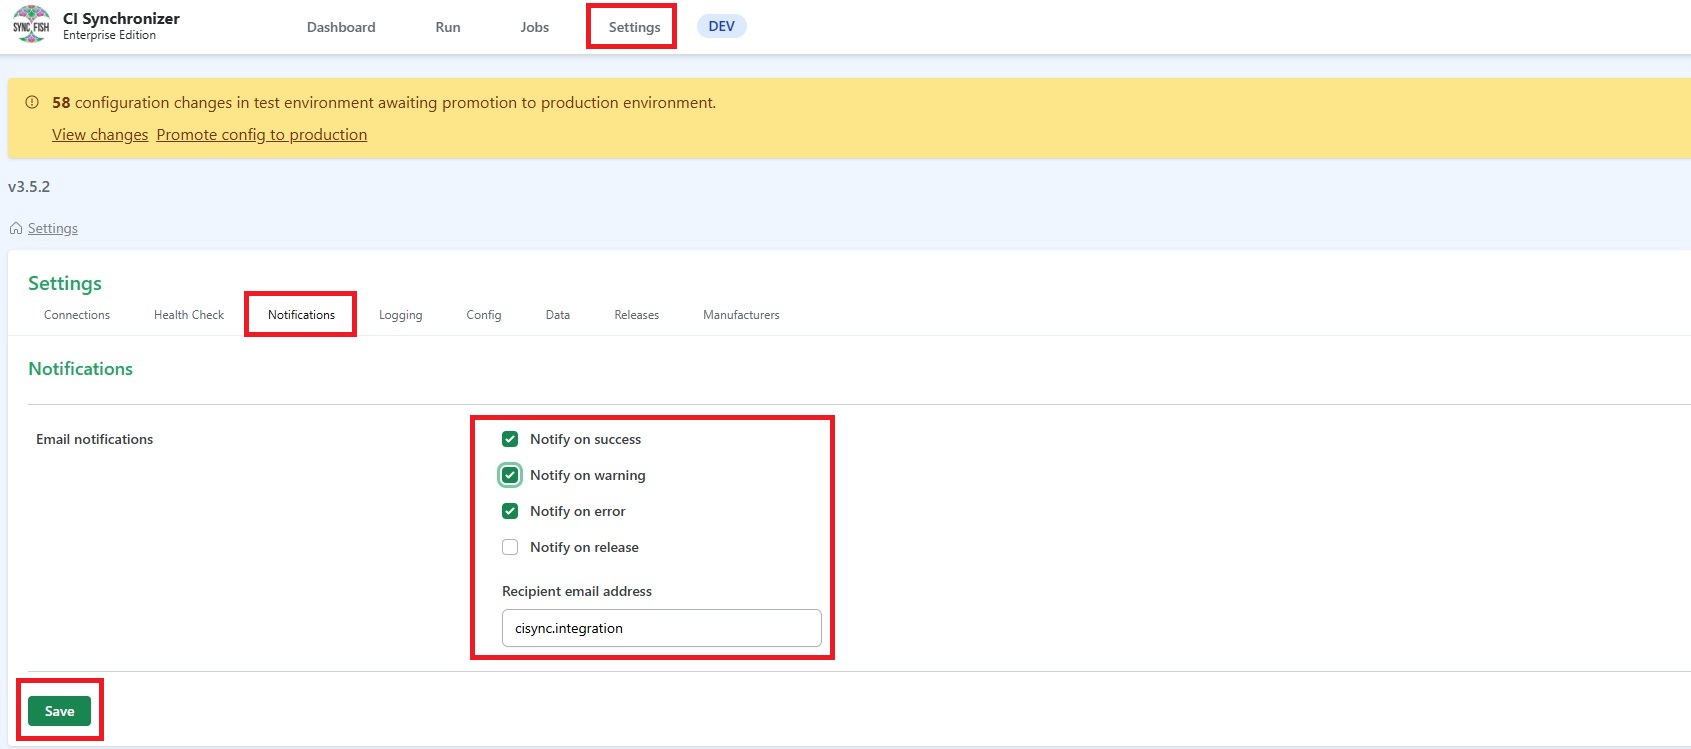This screenshot has height=749, width=1691.
Task: Open the Jobs page
Action: coord(535,27)
